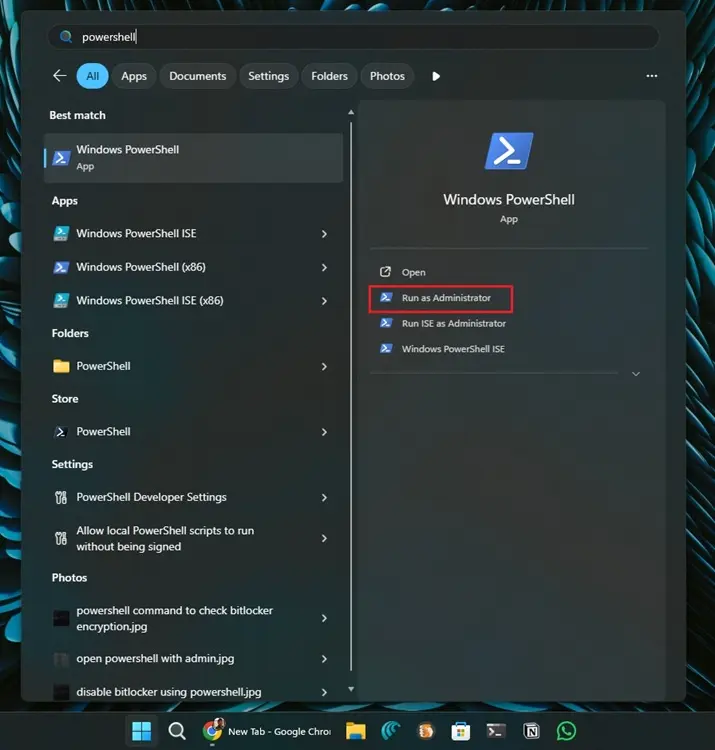Switch to the Folders filter tab
715x750 pixels.
[329, 76]
